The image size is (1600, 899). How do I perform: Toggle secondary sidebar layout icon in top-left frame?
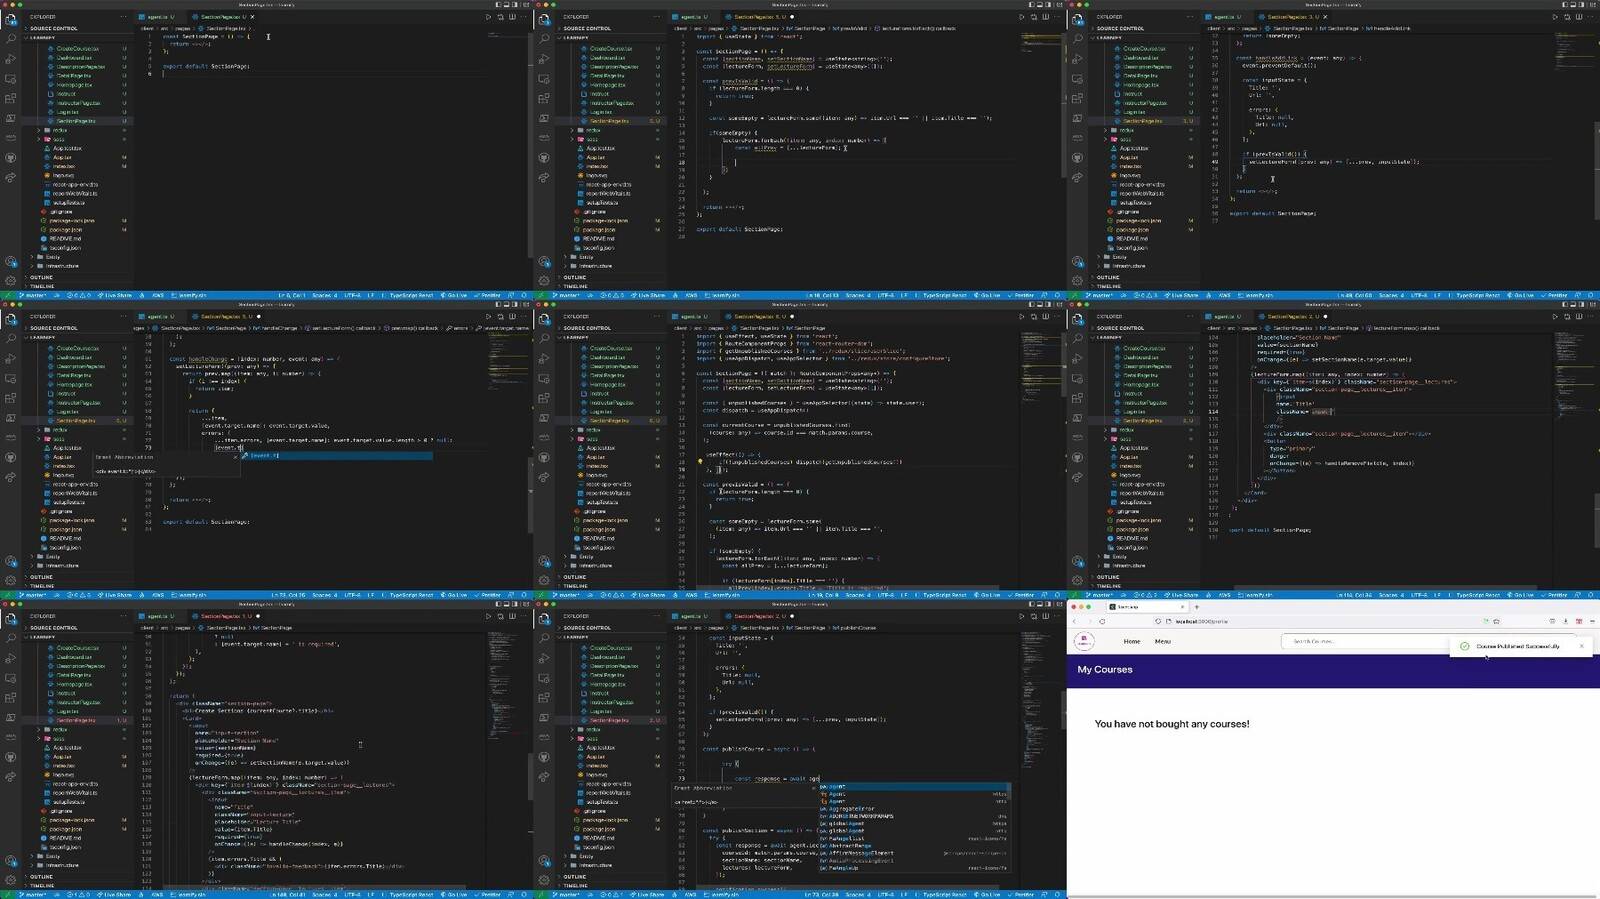[x=513, y=5]
